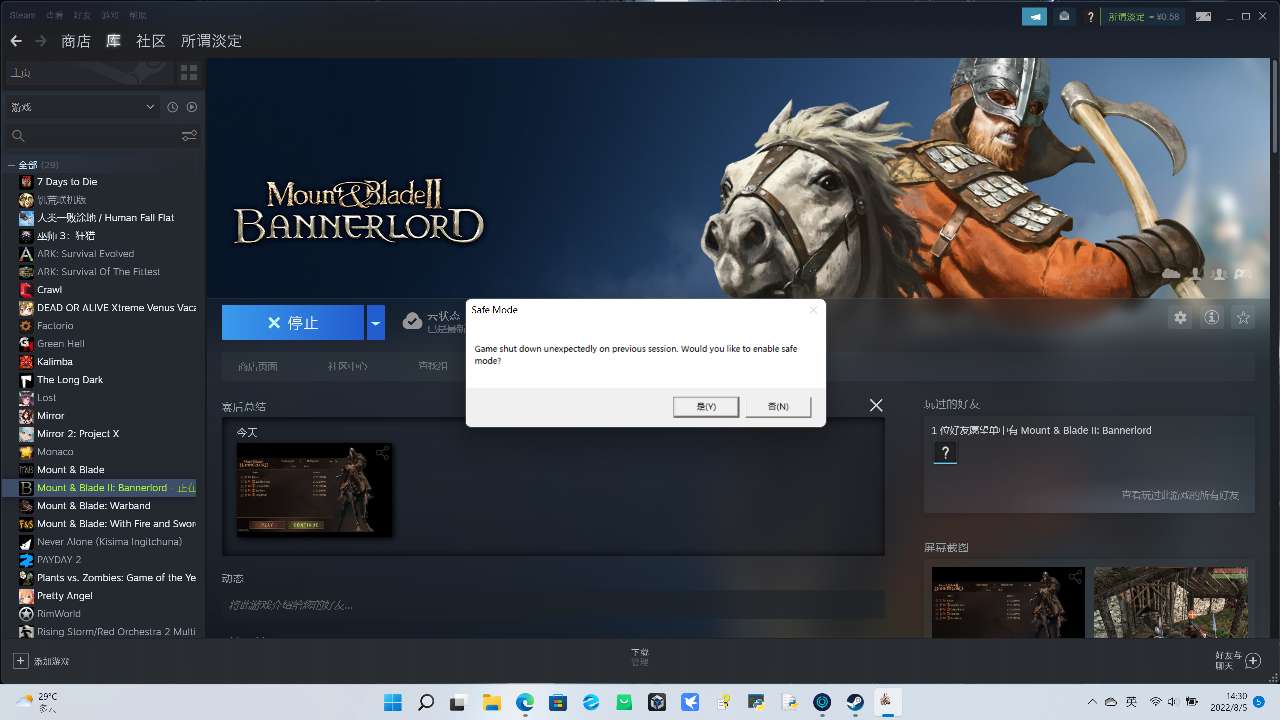Collapse the All games category
This screenshot has height=720, width=1280.
(11, 165)
